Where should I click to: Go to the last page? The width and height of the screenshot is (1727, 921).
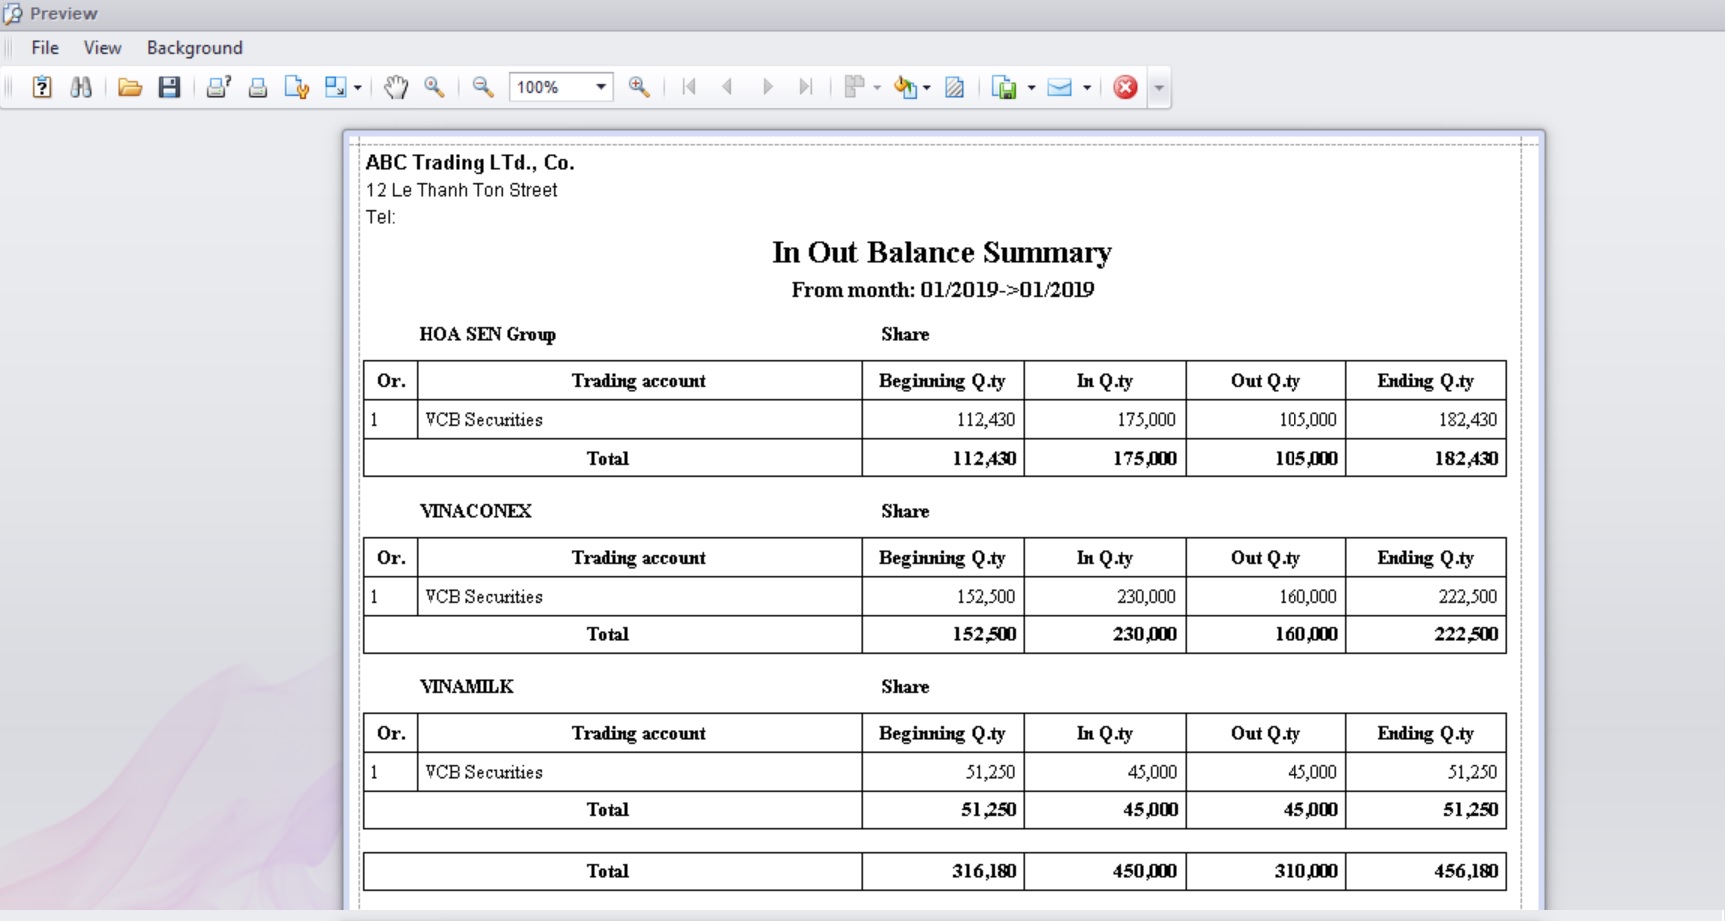coord(805,87)
